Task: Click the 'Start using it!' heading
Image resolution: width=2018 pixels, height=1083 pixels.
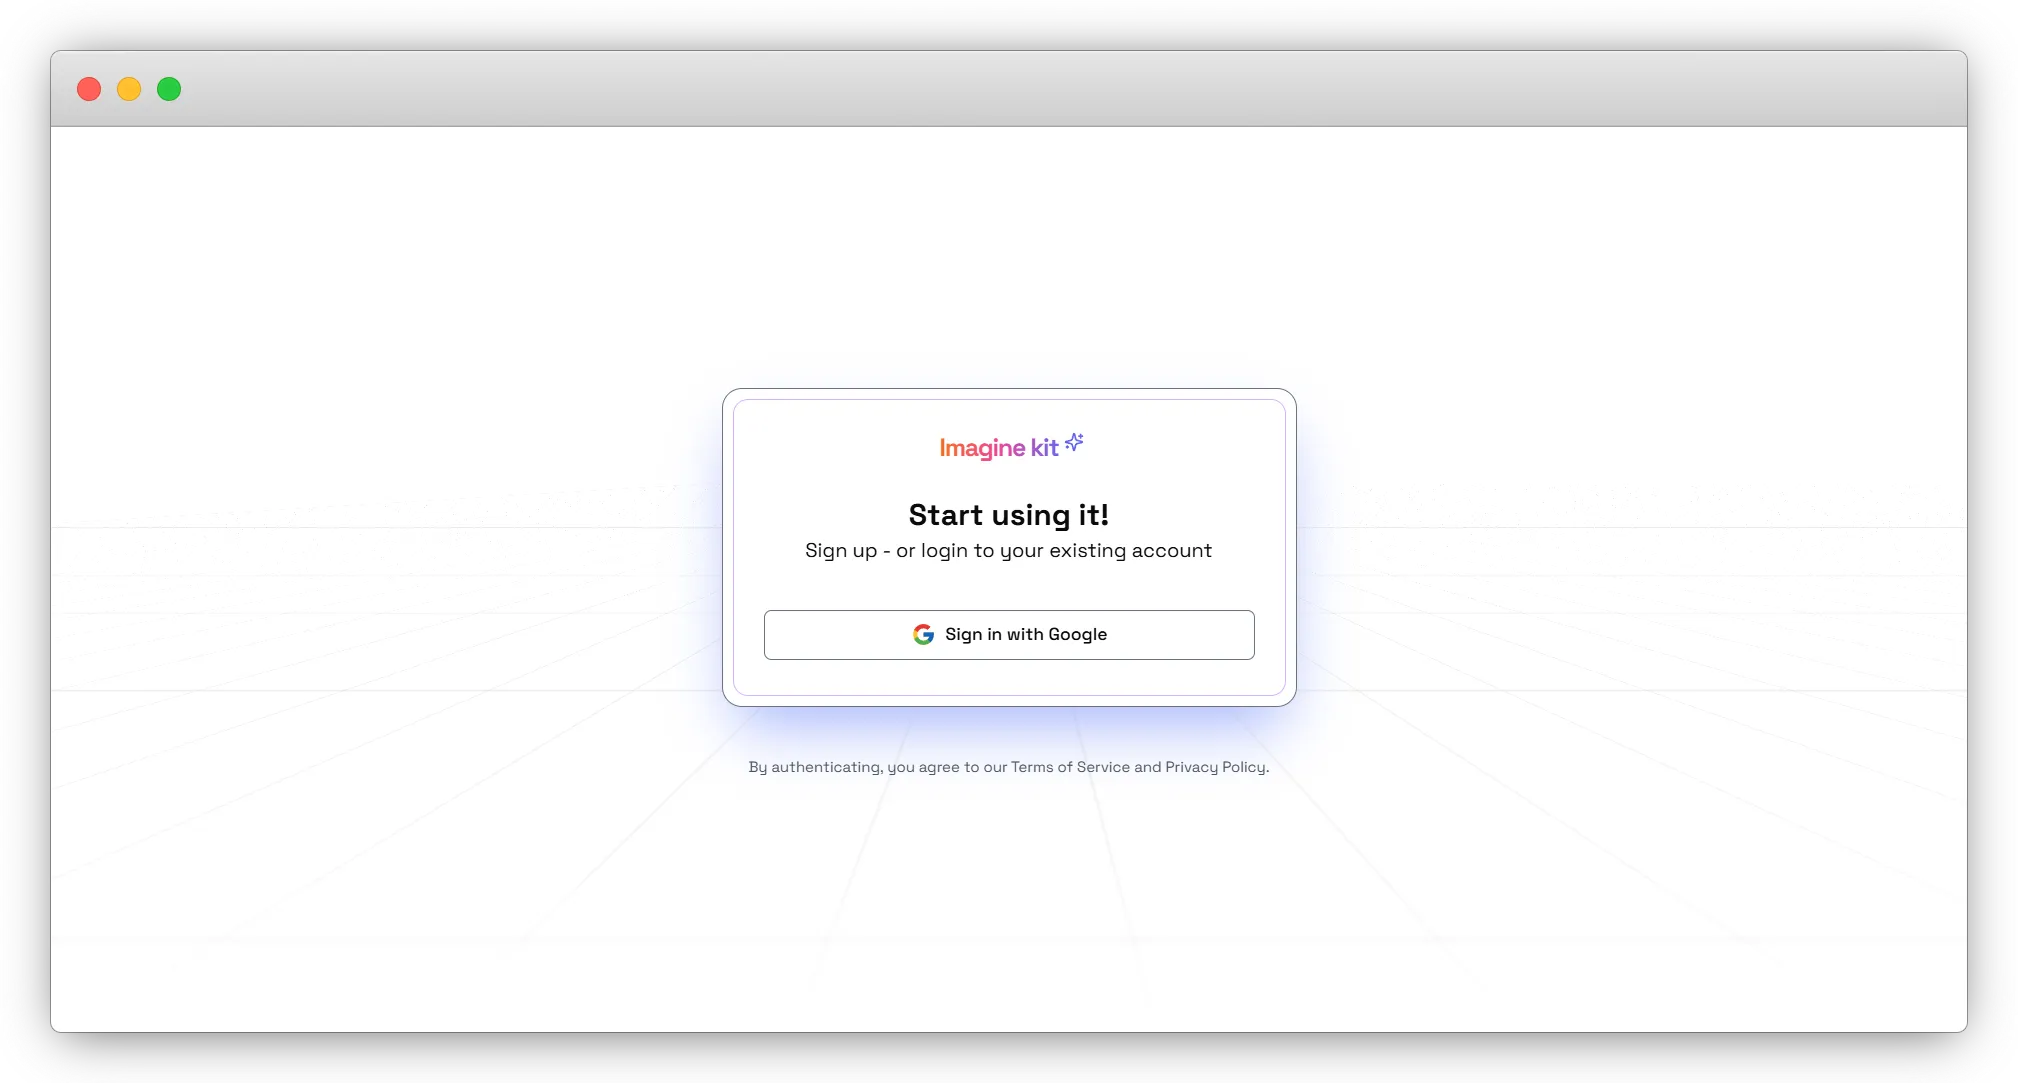Action: pyautogui.click(x=1009, y=515)
